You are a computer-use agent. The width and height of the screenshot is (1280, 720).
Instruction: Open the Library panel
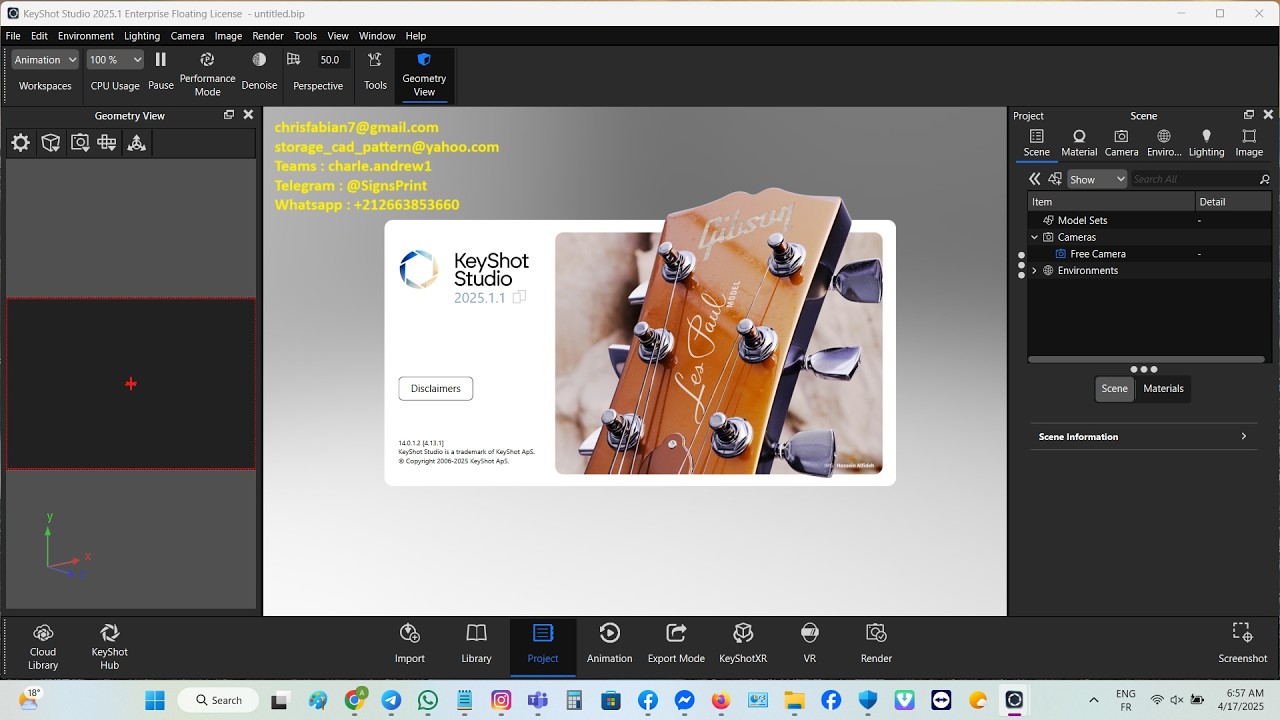477,644
